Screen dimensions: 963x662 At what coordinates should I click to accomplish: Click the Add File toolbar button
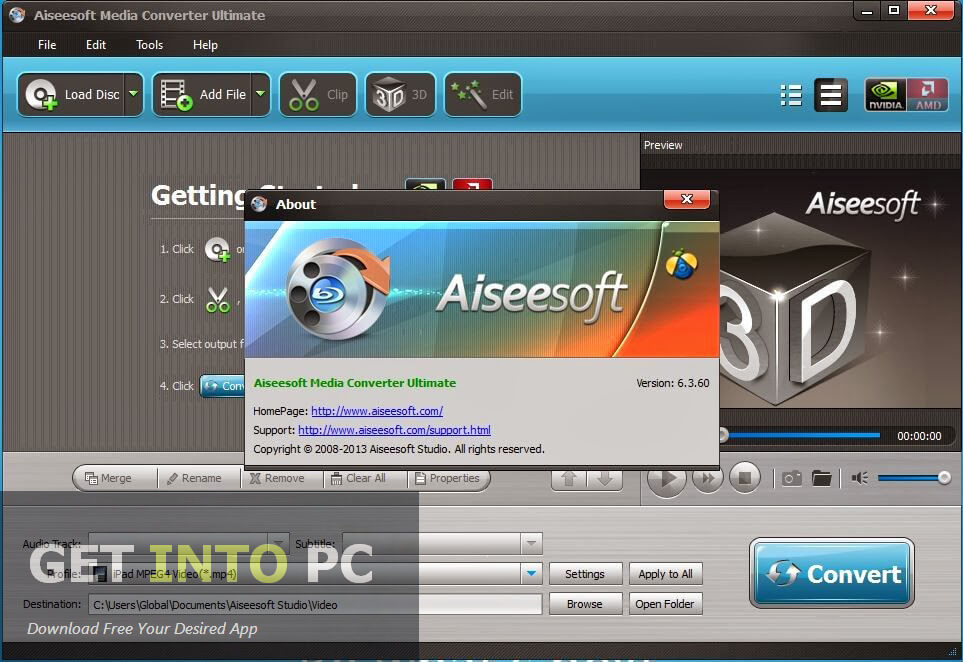pos(202,95)
